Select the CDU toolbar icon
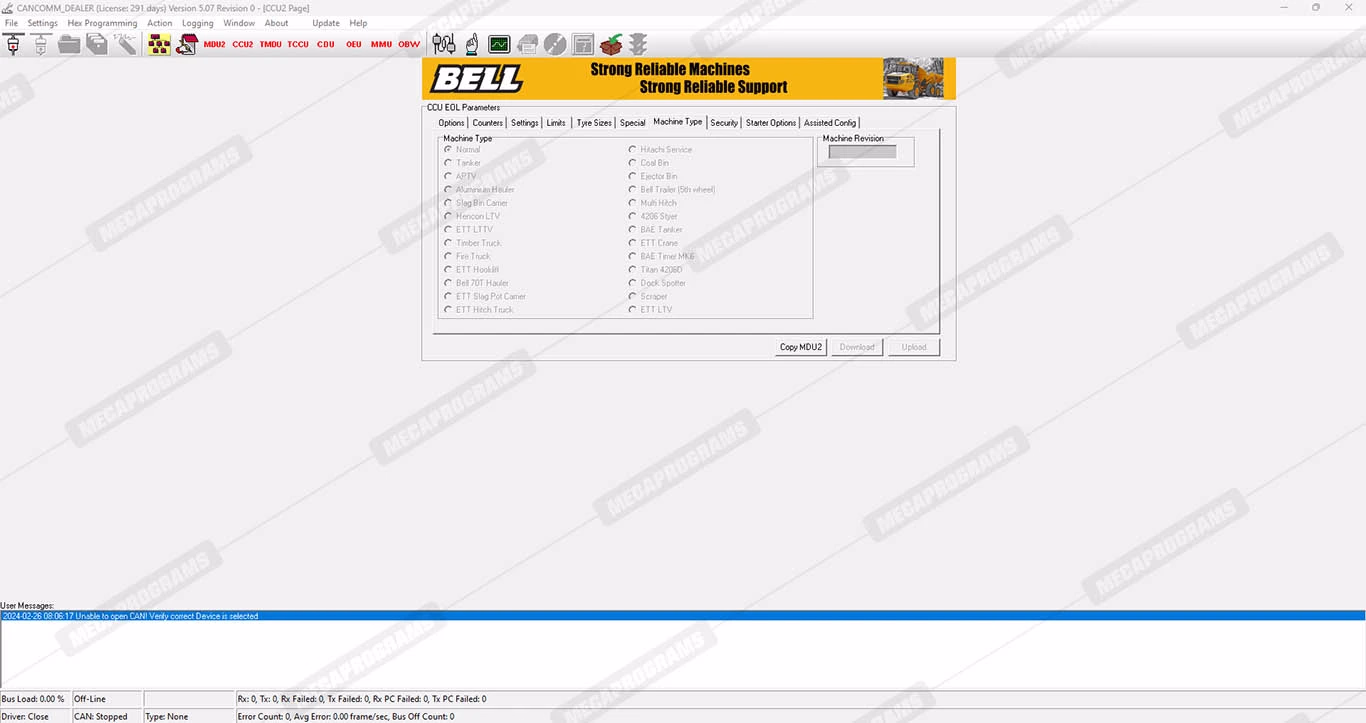 point(326,44)
